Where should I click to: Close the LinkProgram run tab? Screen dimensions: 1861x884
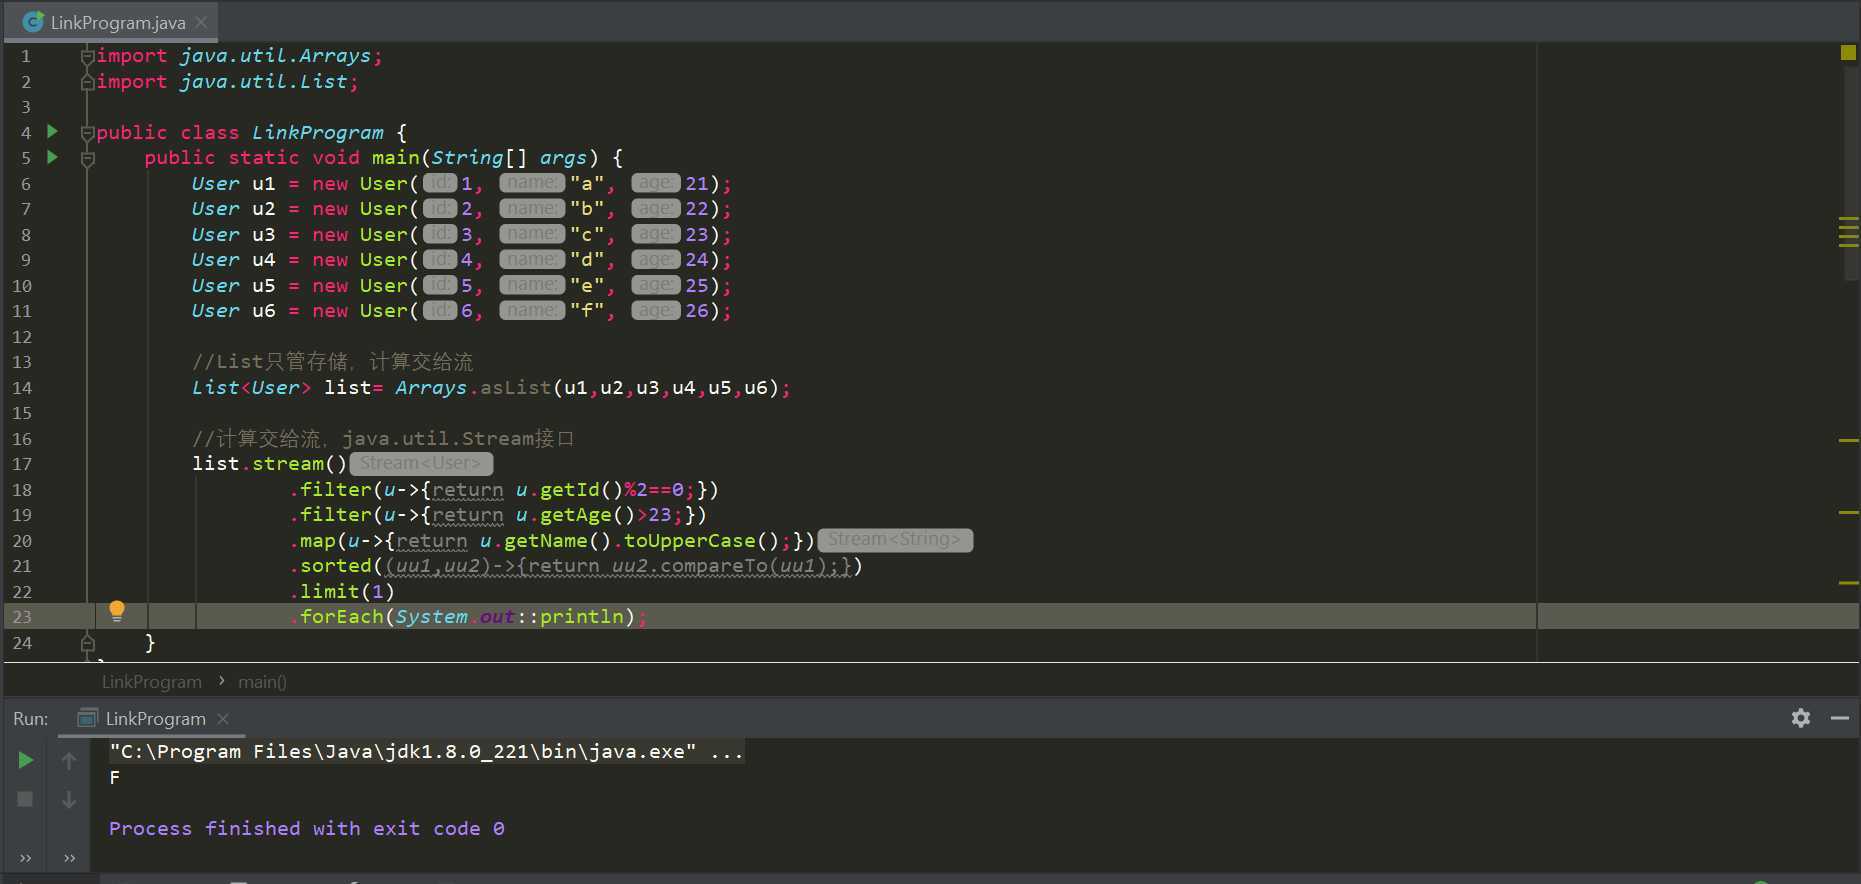click(223, 719)
